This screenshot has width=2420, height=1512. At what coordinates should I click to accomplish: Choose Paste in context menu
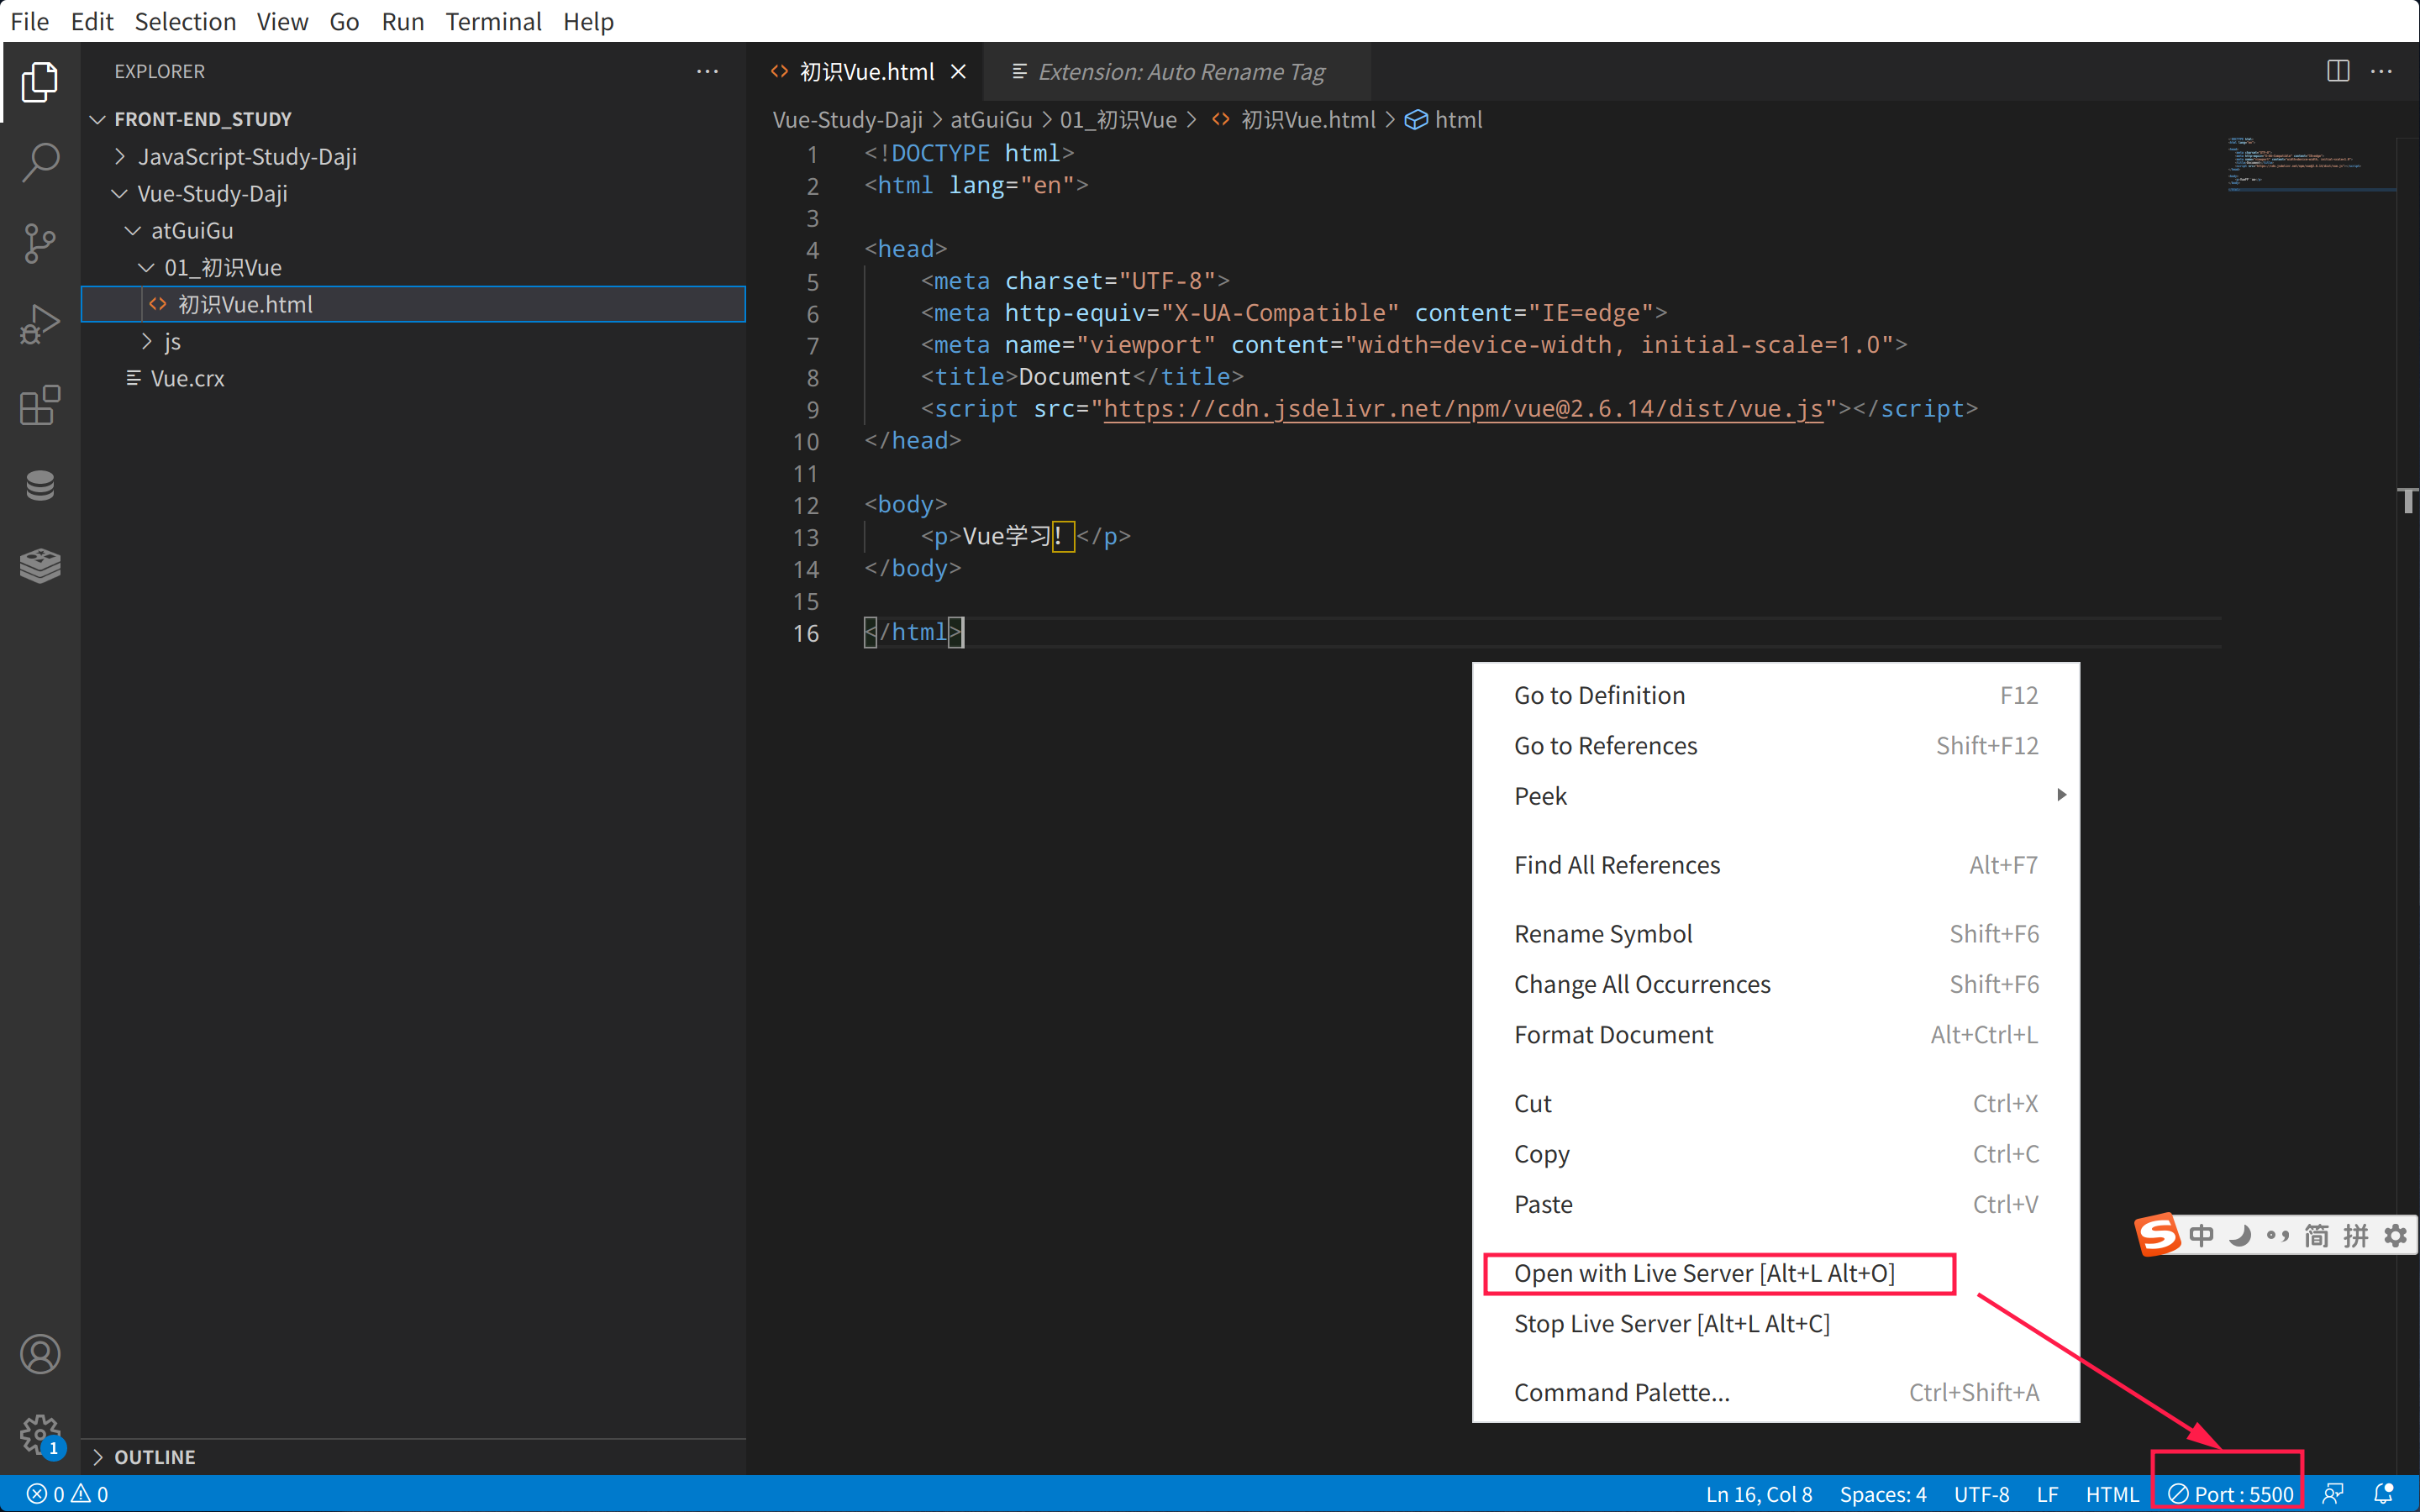click(1775, 1204)
